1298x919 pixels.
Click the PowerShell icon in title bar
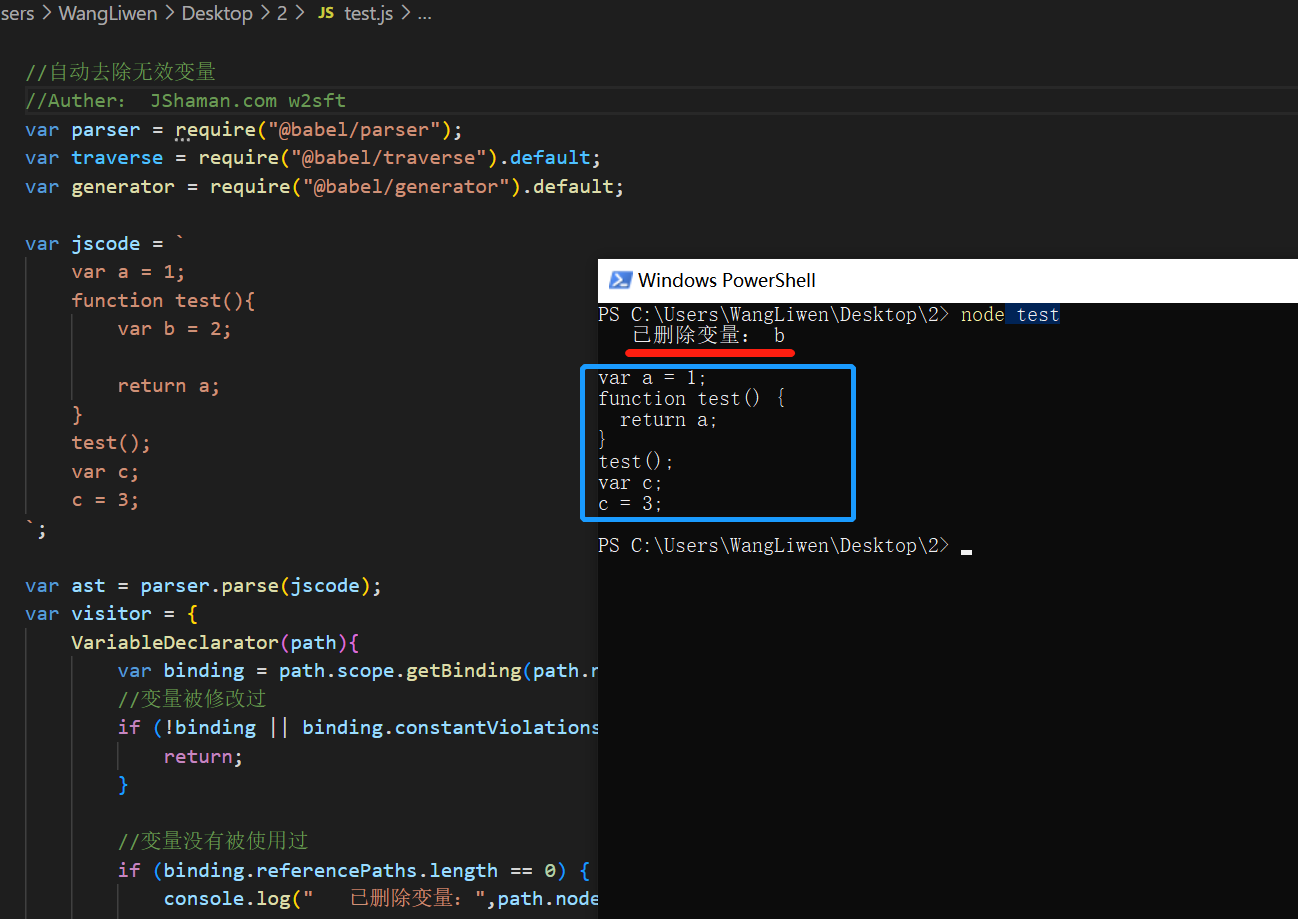[x=620, y=281]
